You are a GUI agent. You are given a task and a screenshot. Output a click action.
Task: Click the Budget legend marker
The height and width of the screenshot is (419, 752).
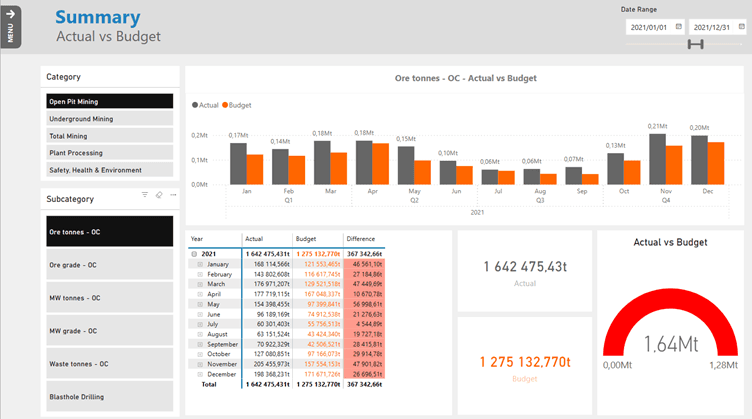click(225, 105)
